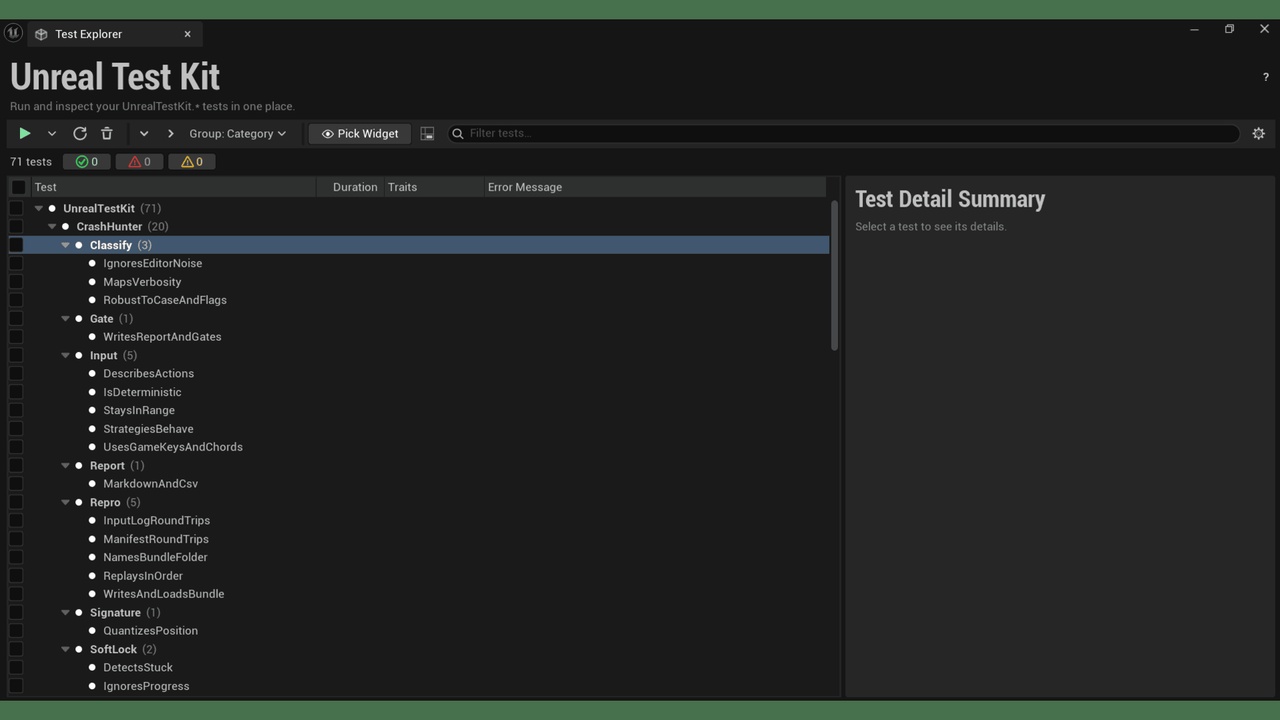Screen dimensions: 1280x720
Task: Select the ReplaysInOrder test
Action: click(143, 576)
